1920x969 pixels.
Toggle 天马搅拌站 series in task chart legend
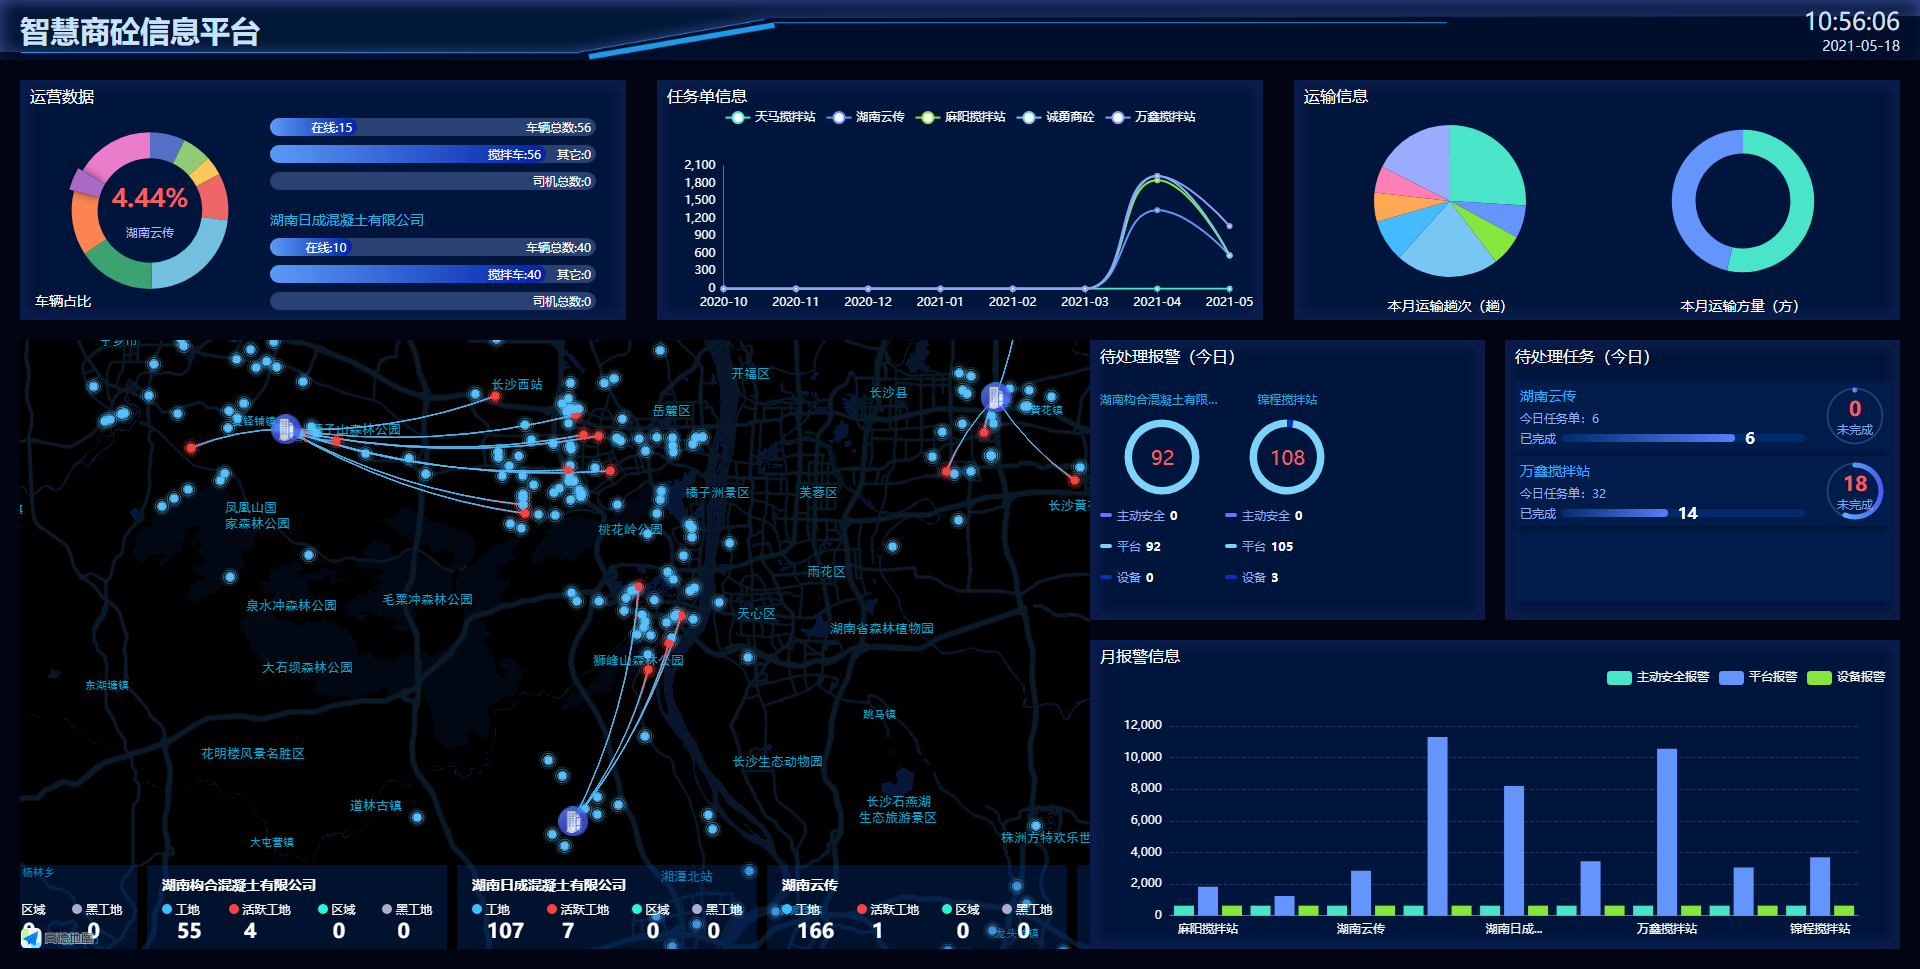tap(771, 117)
